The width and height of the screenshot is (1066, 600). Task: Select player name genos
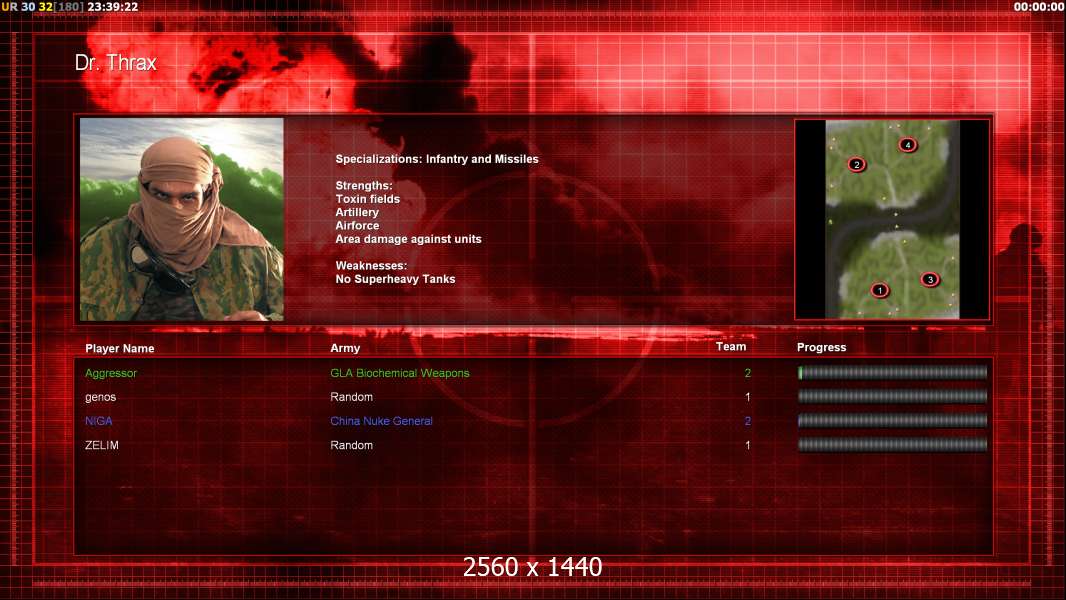(x=101, y=397)
